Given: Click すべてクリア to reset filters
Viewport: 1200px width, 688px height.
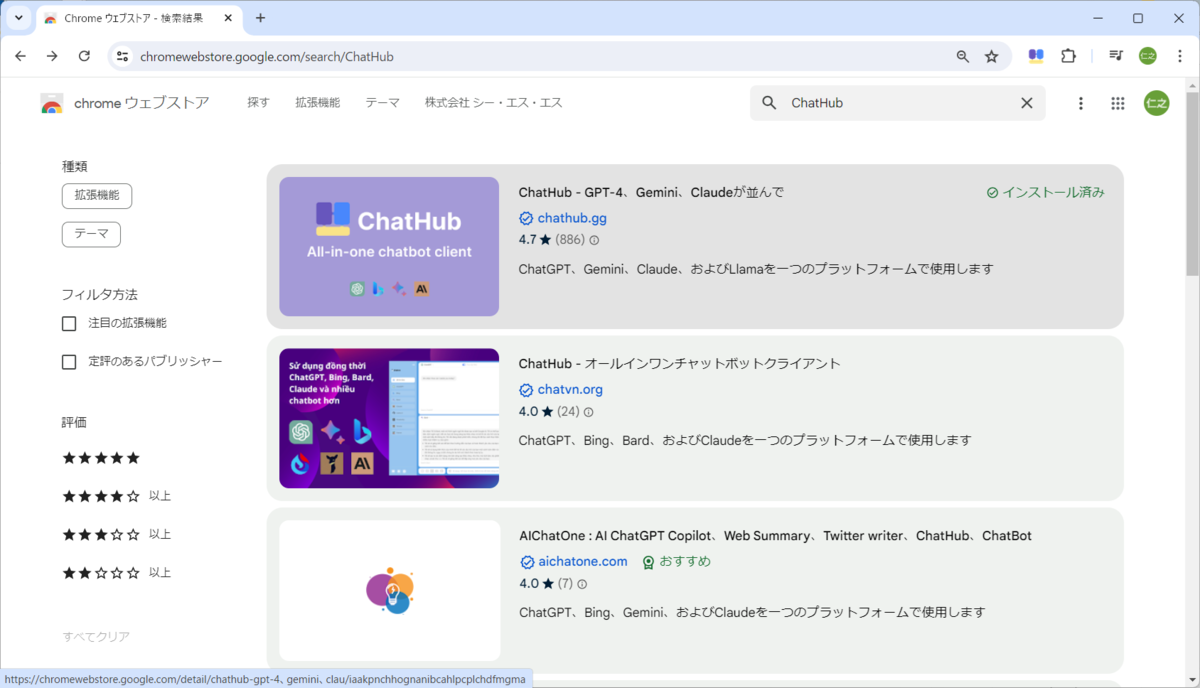Looking at the screenshot, I should (96, 637).
